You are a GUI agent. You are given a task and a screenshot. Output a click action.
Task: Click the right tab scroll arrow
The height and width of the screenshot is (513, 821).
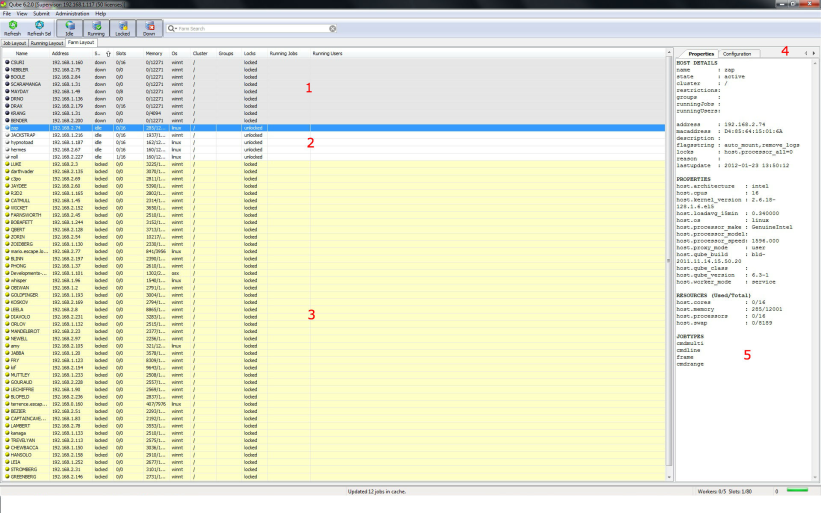pos(814,53)
